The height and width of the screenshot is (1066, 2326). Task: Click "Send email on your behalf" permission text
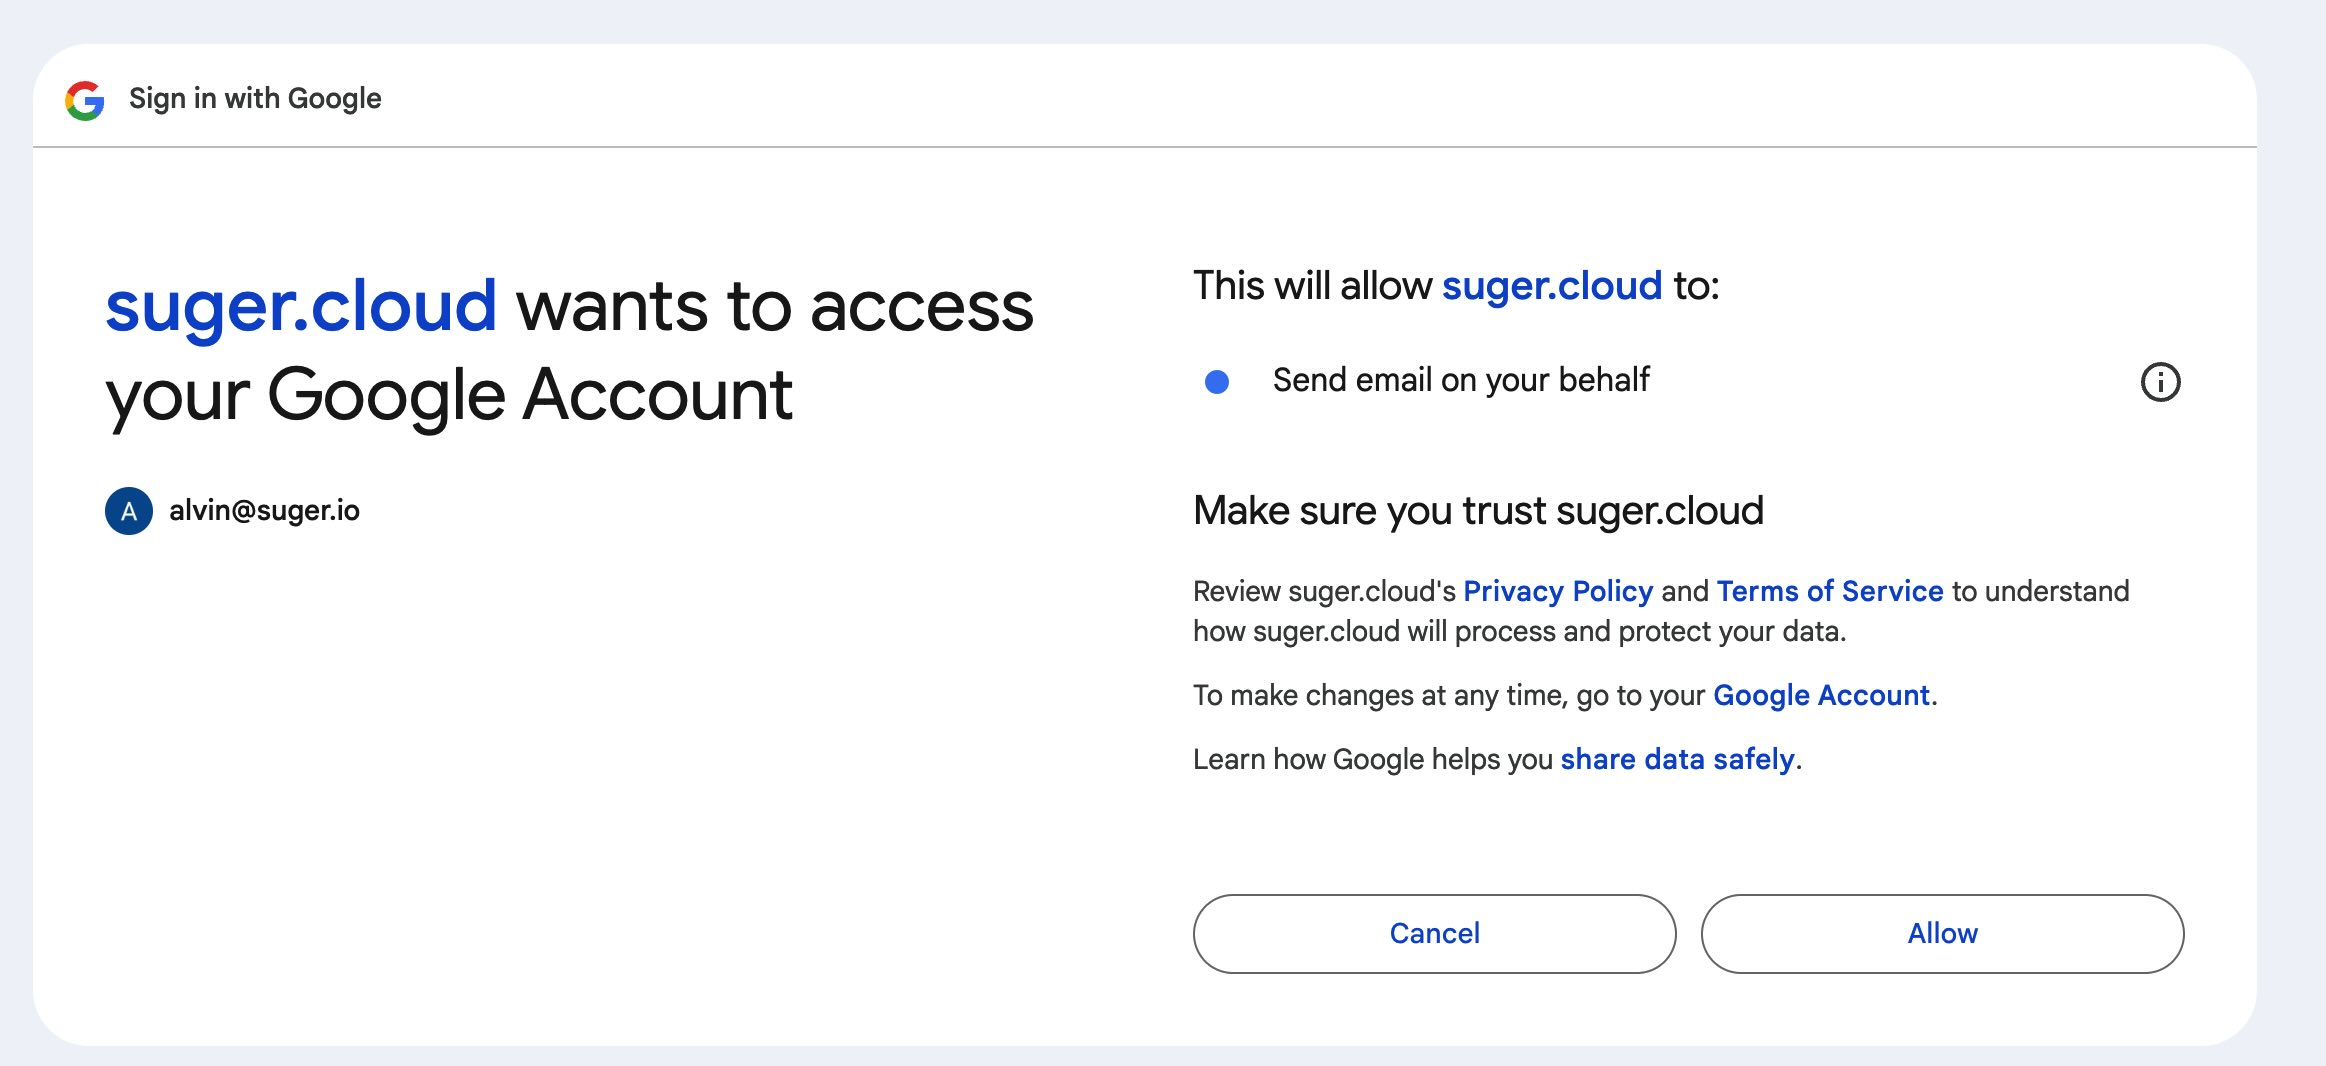coord(1461,380)
